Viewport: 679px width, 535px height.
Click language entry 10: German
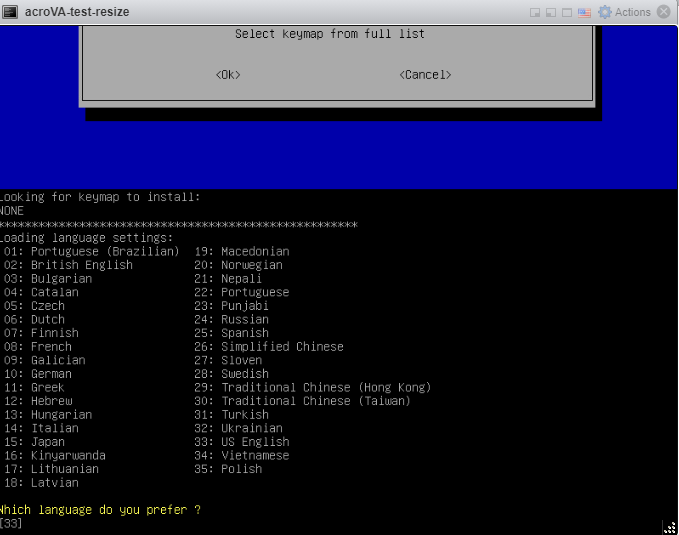tap(38, 374)
